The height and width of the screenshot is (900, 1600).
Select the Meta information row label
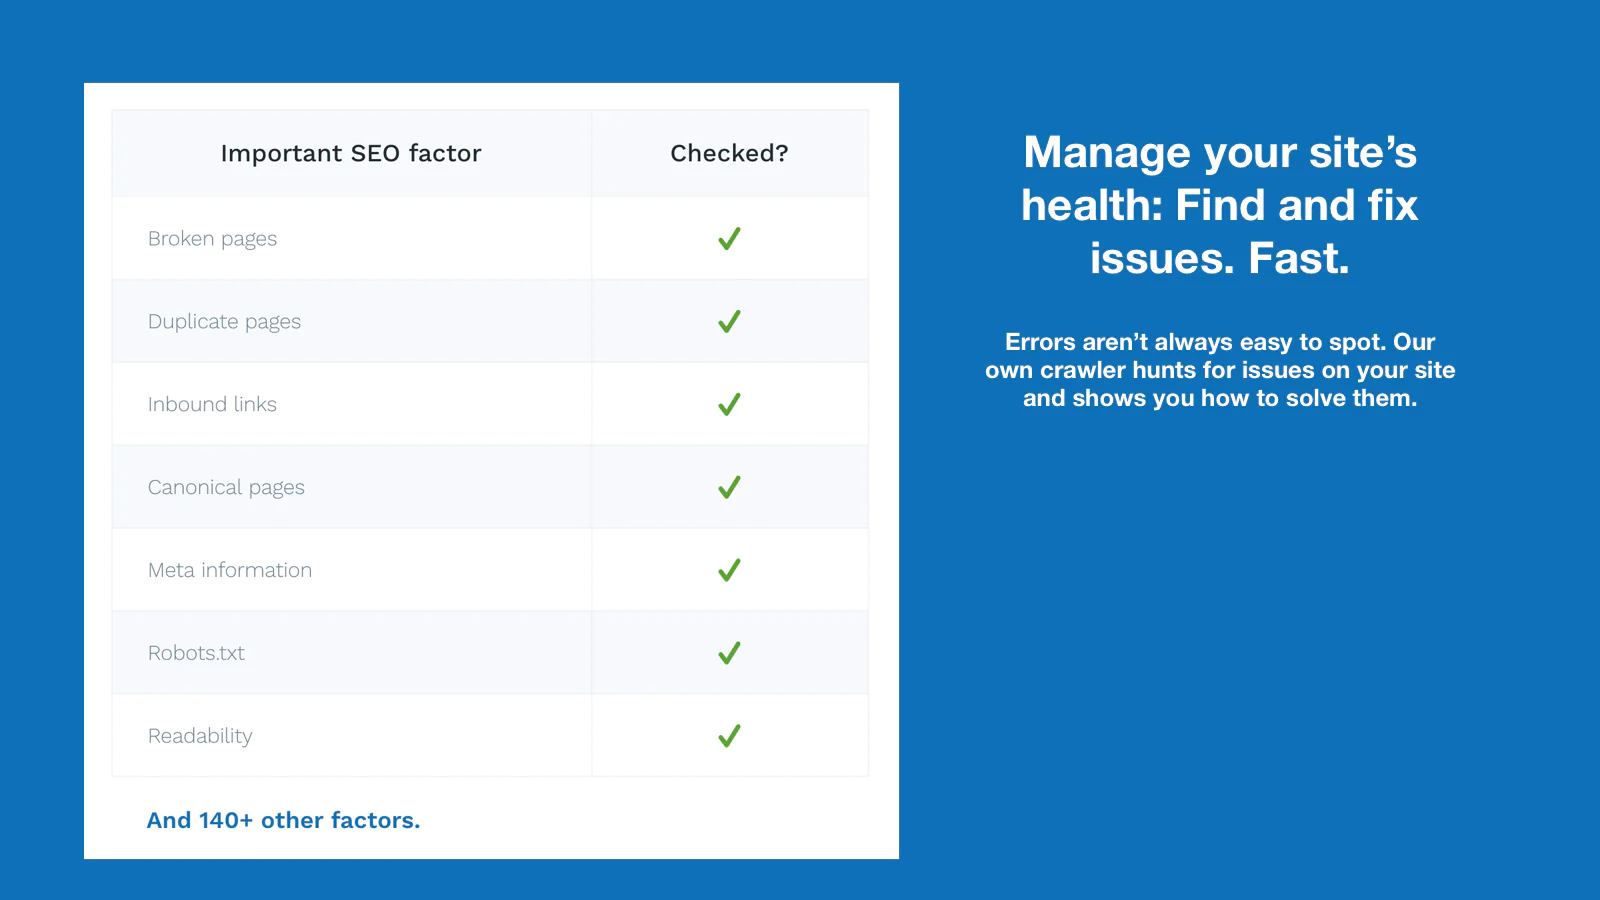[230, 570]
